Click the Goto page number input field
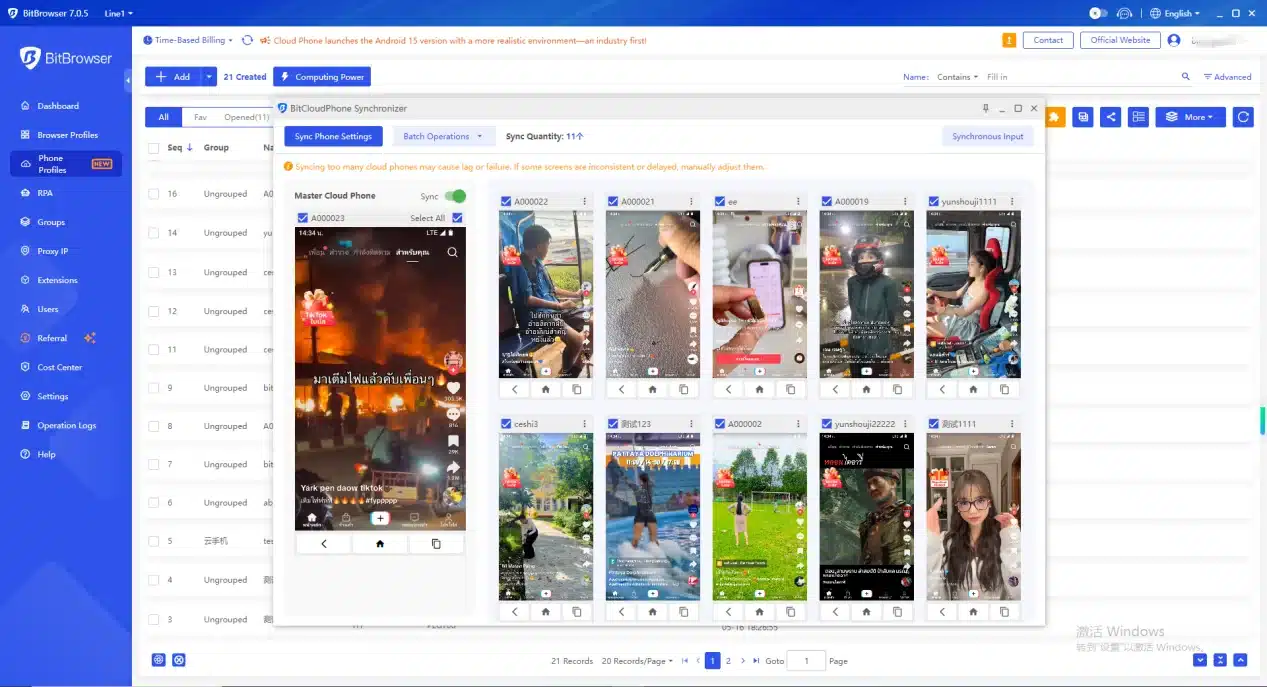Image resolution: width=1267 pixels, height=687 pixels. pos(806,660)
